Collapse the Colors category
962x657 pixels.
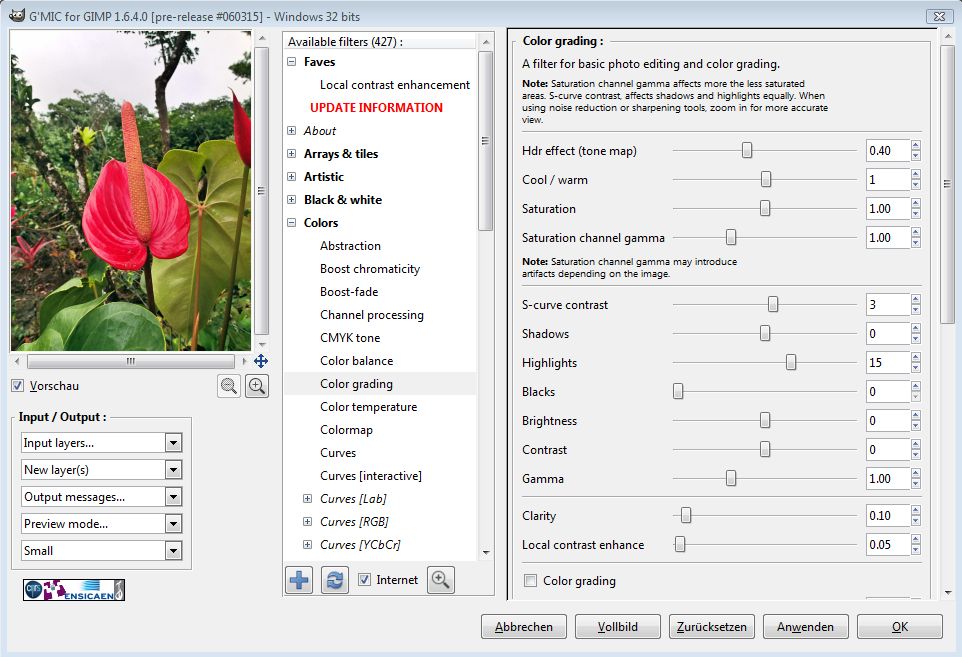(292, 223)
